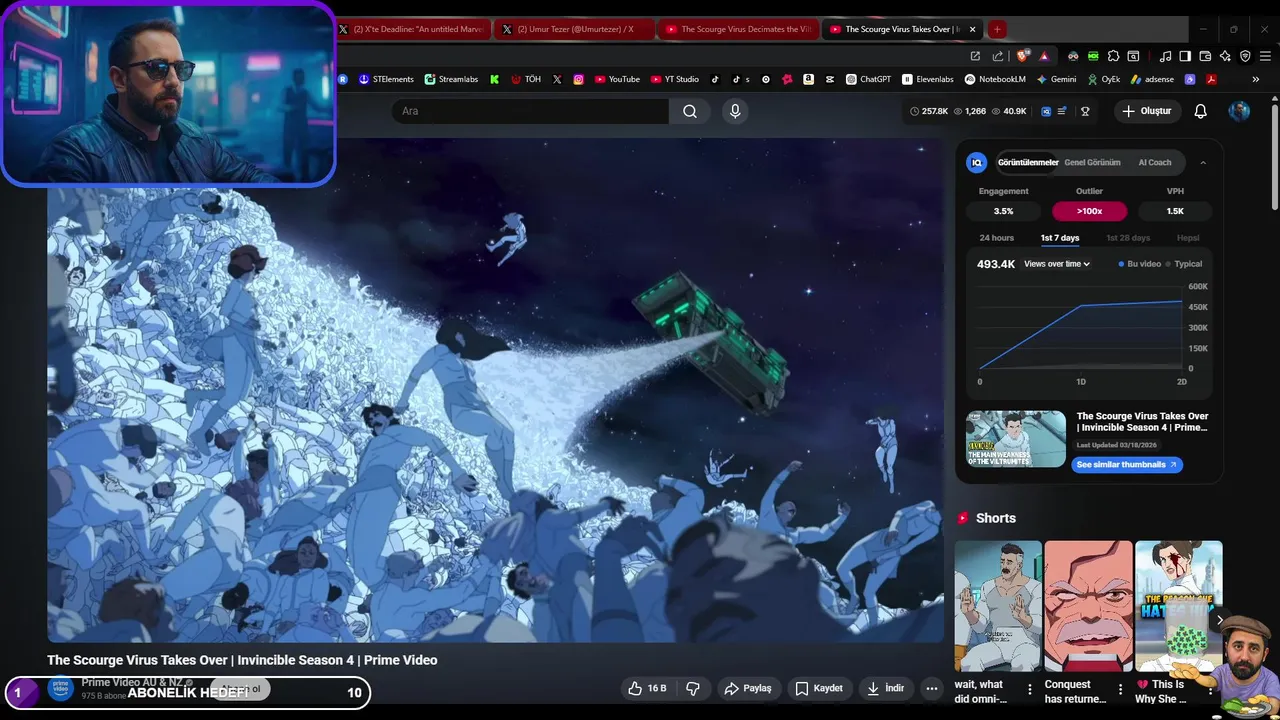This screenshot has height=720, width=1280.
Task: Open the Brave Shields lion icon
Action: click(x=1021, y=56)
